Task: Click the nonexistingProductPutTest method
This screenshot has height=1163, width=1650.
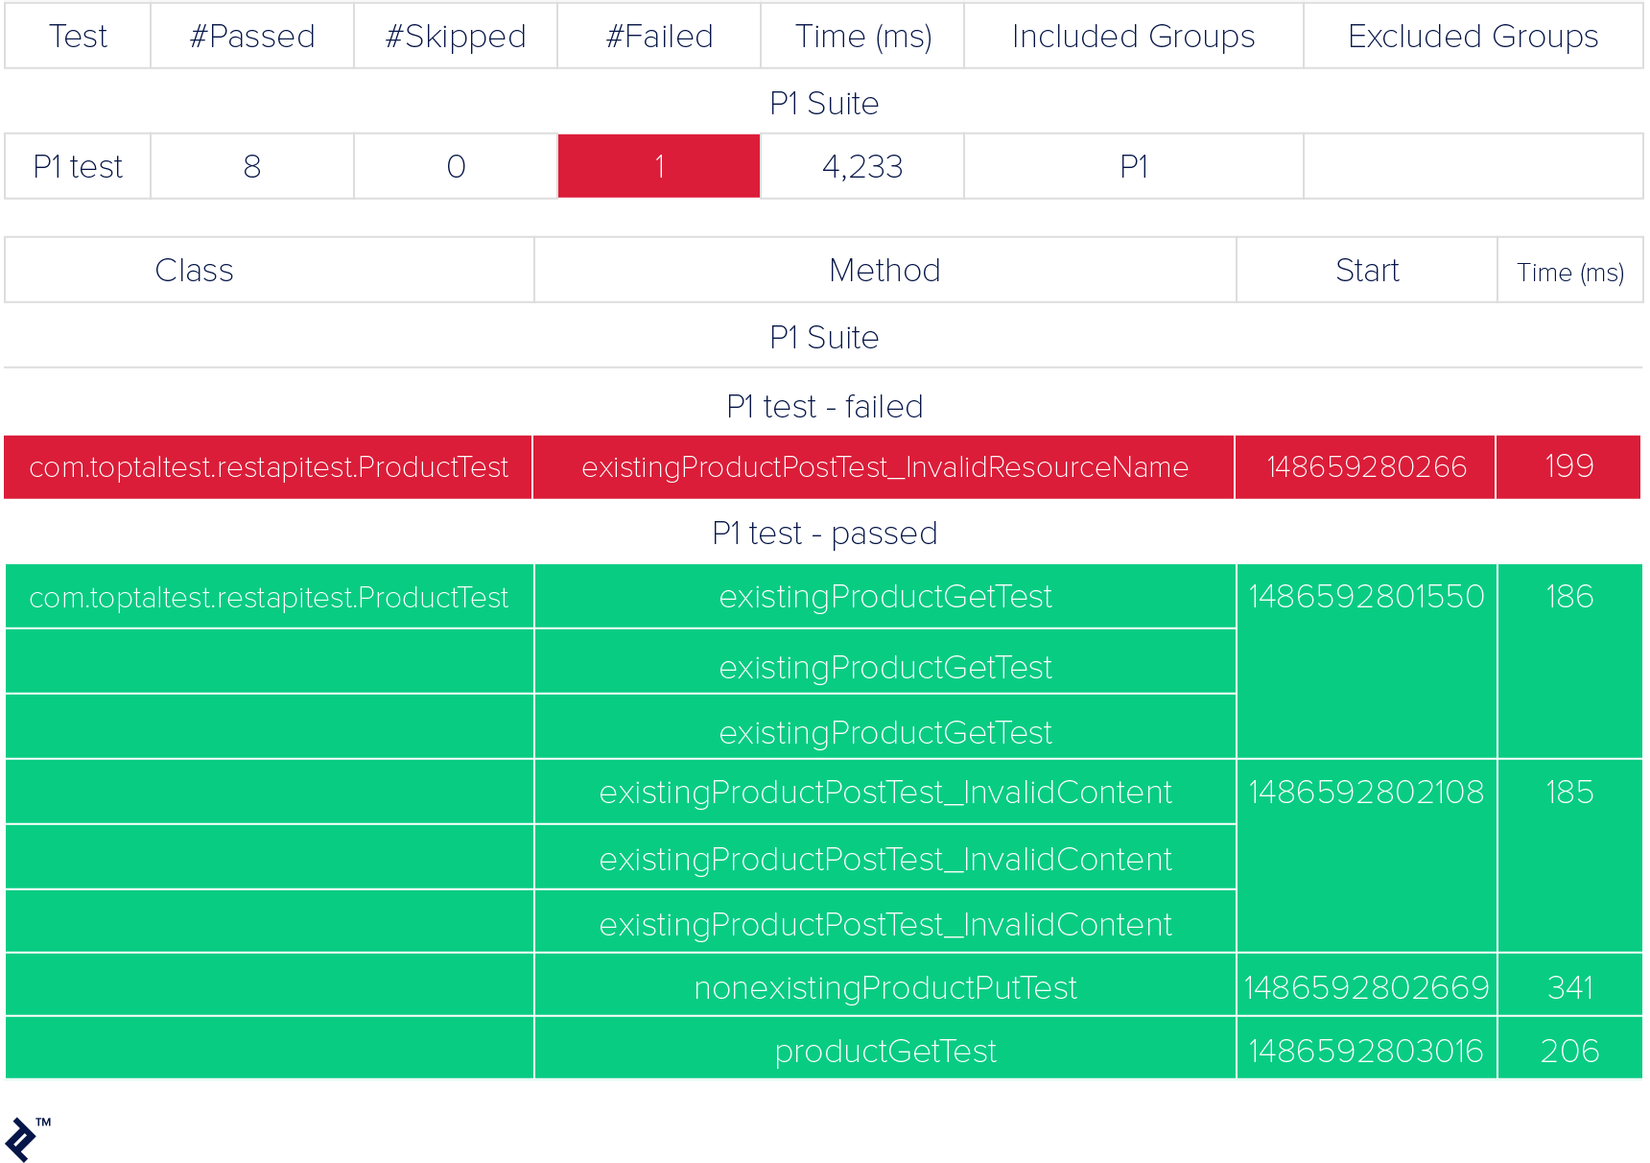Action: (885, 988)
